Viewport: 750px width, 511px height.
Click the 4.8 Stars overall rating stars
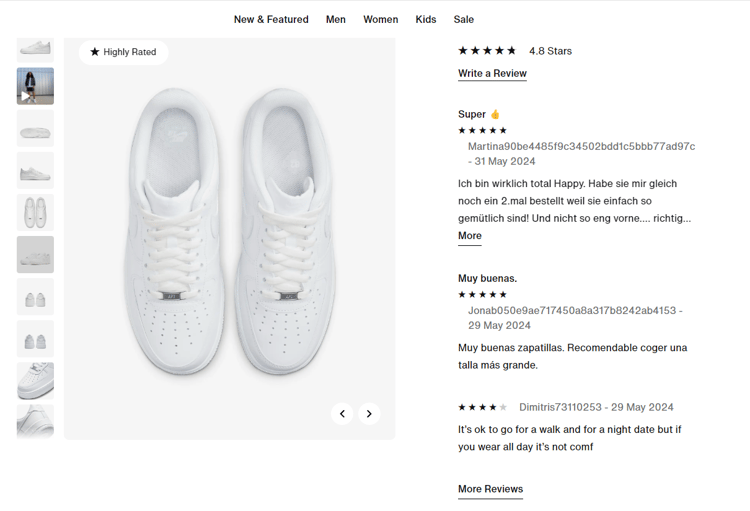[487, 51]
